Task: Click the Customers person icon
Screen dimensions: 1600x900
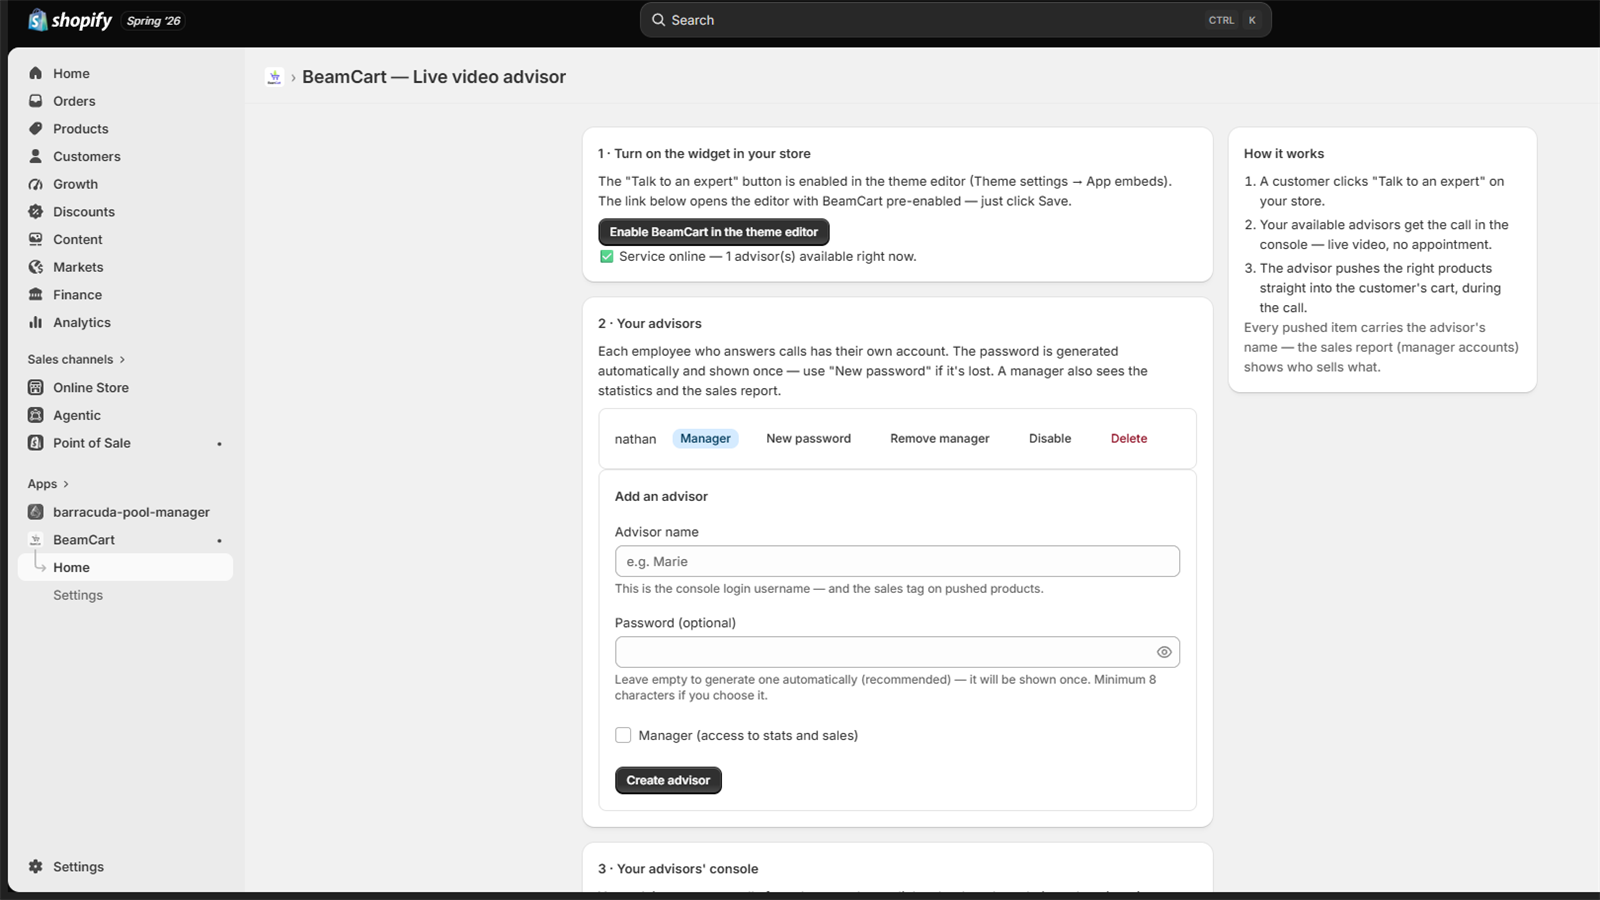Action: point(36,156)
